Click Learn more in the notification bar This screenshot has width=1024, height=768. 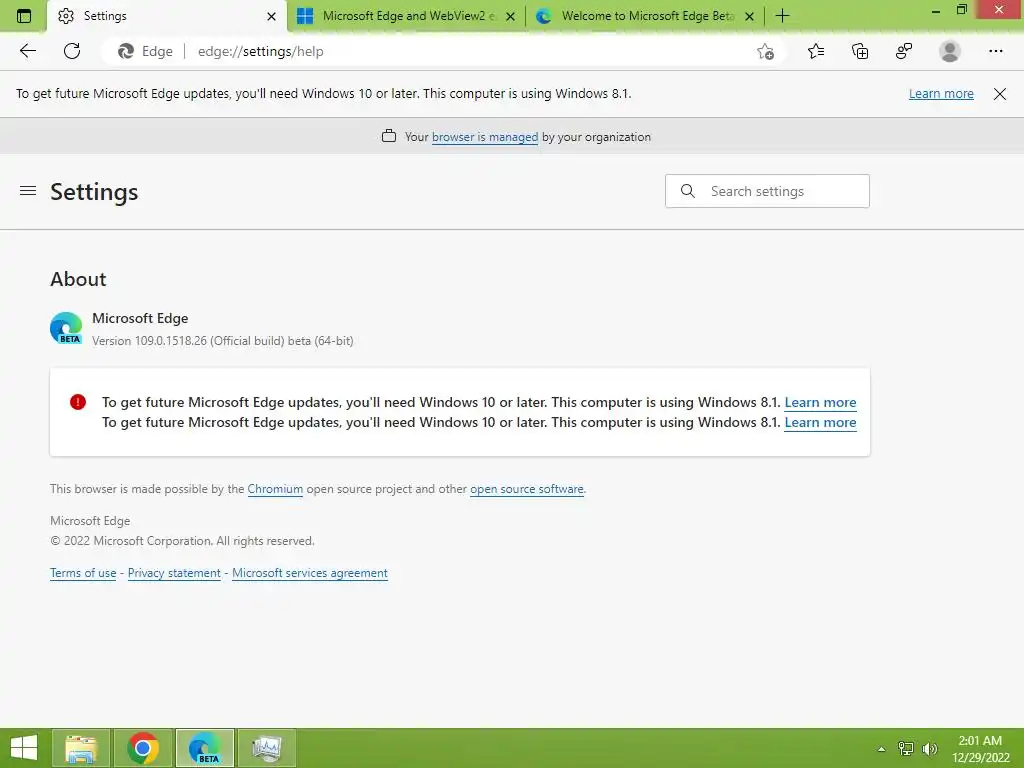click(x=941, y=94)
